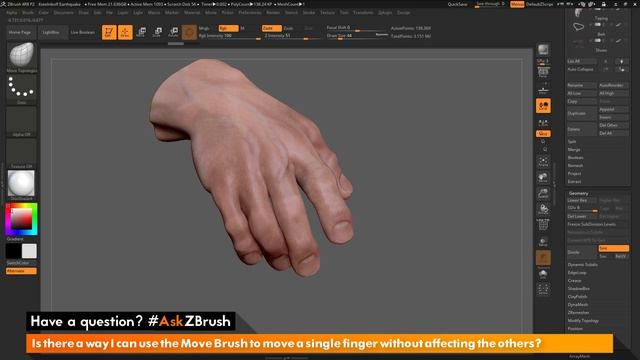Click the QuickSave button
This screenshot has width=640, height=360.
click(x=457, y=4)
